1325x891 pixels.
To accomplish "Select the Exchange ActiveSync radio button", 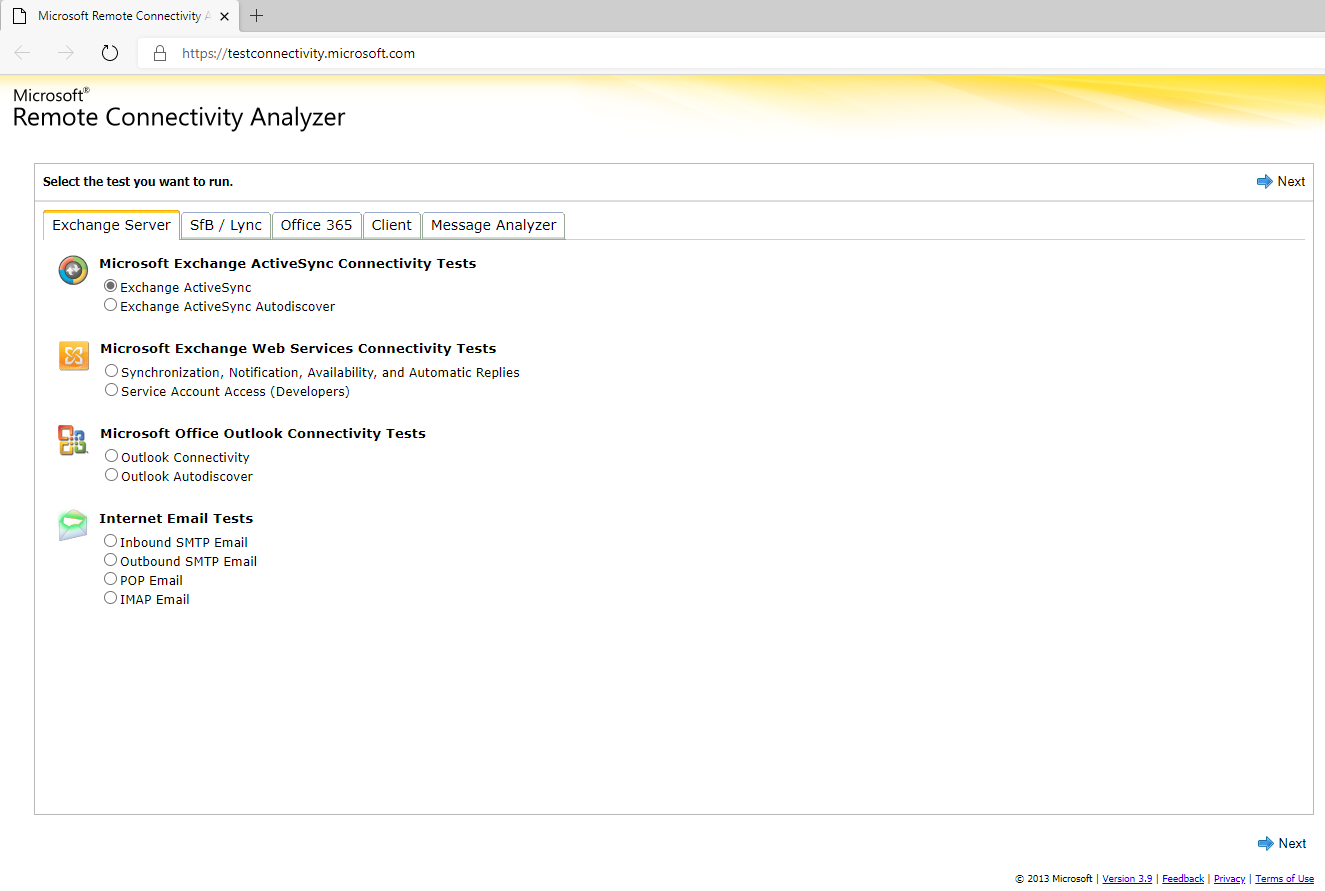I will coord(111,286).
